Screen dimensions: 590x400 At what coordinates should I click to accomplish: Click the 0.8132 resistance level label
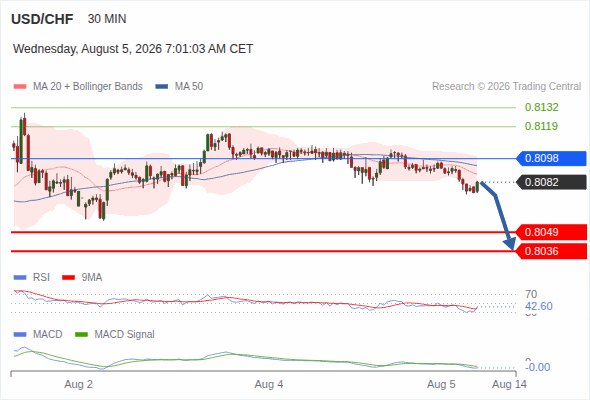(x=541, y=107)
